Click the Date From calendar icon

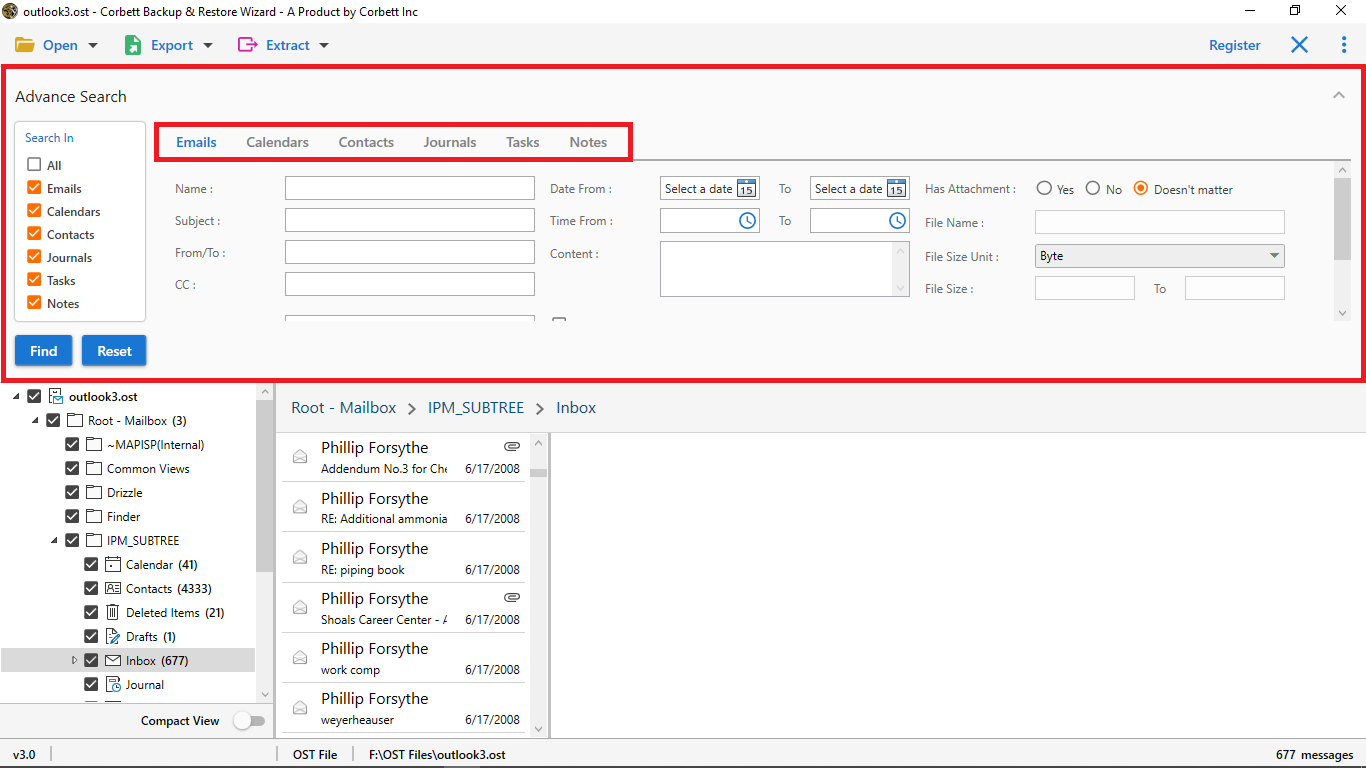(746, 189)
